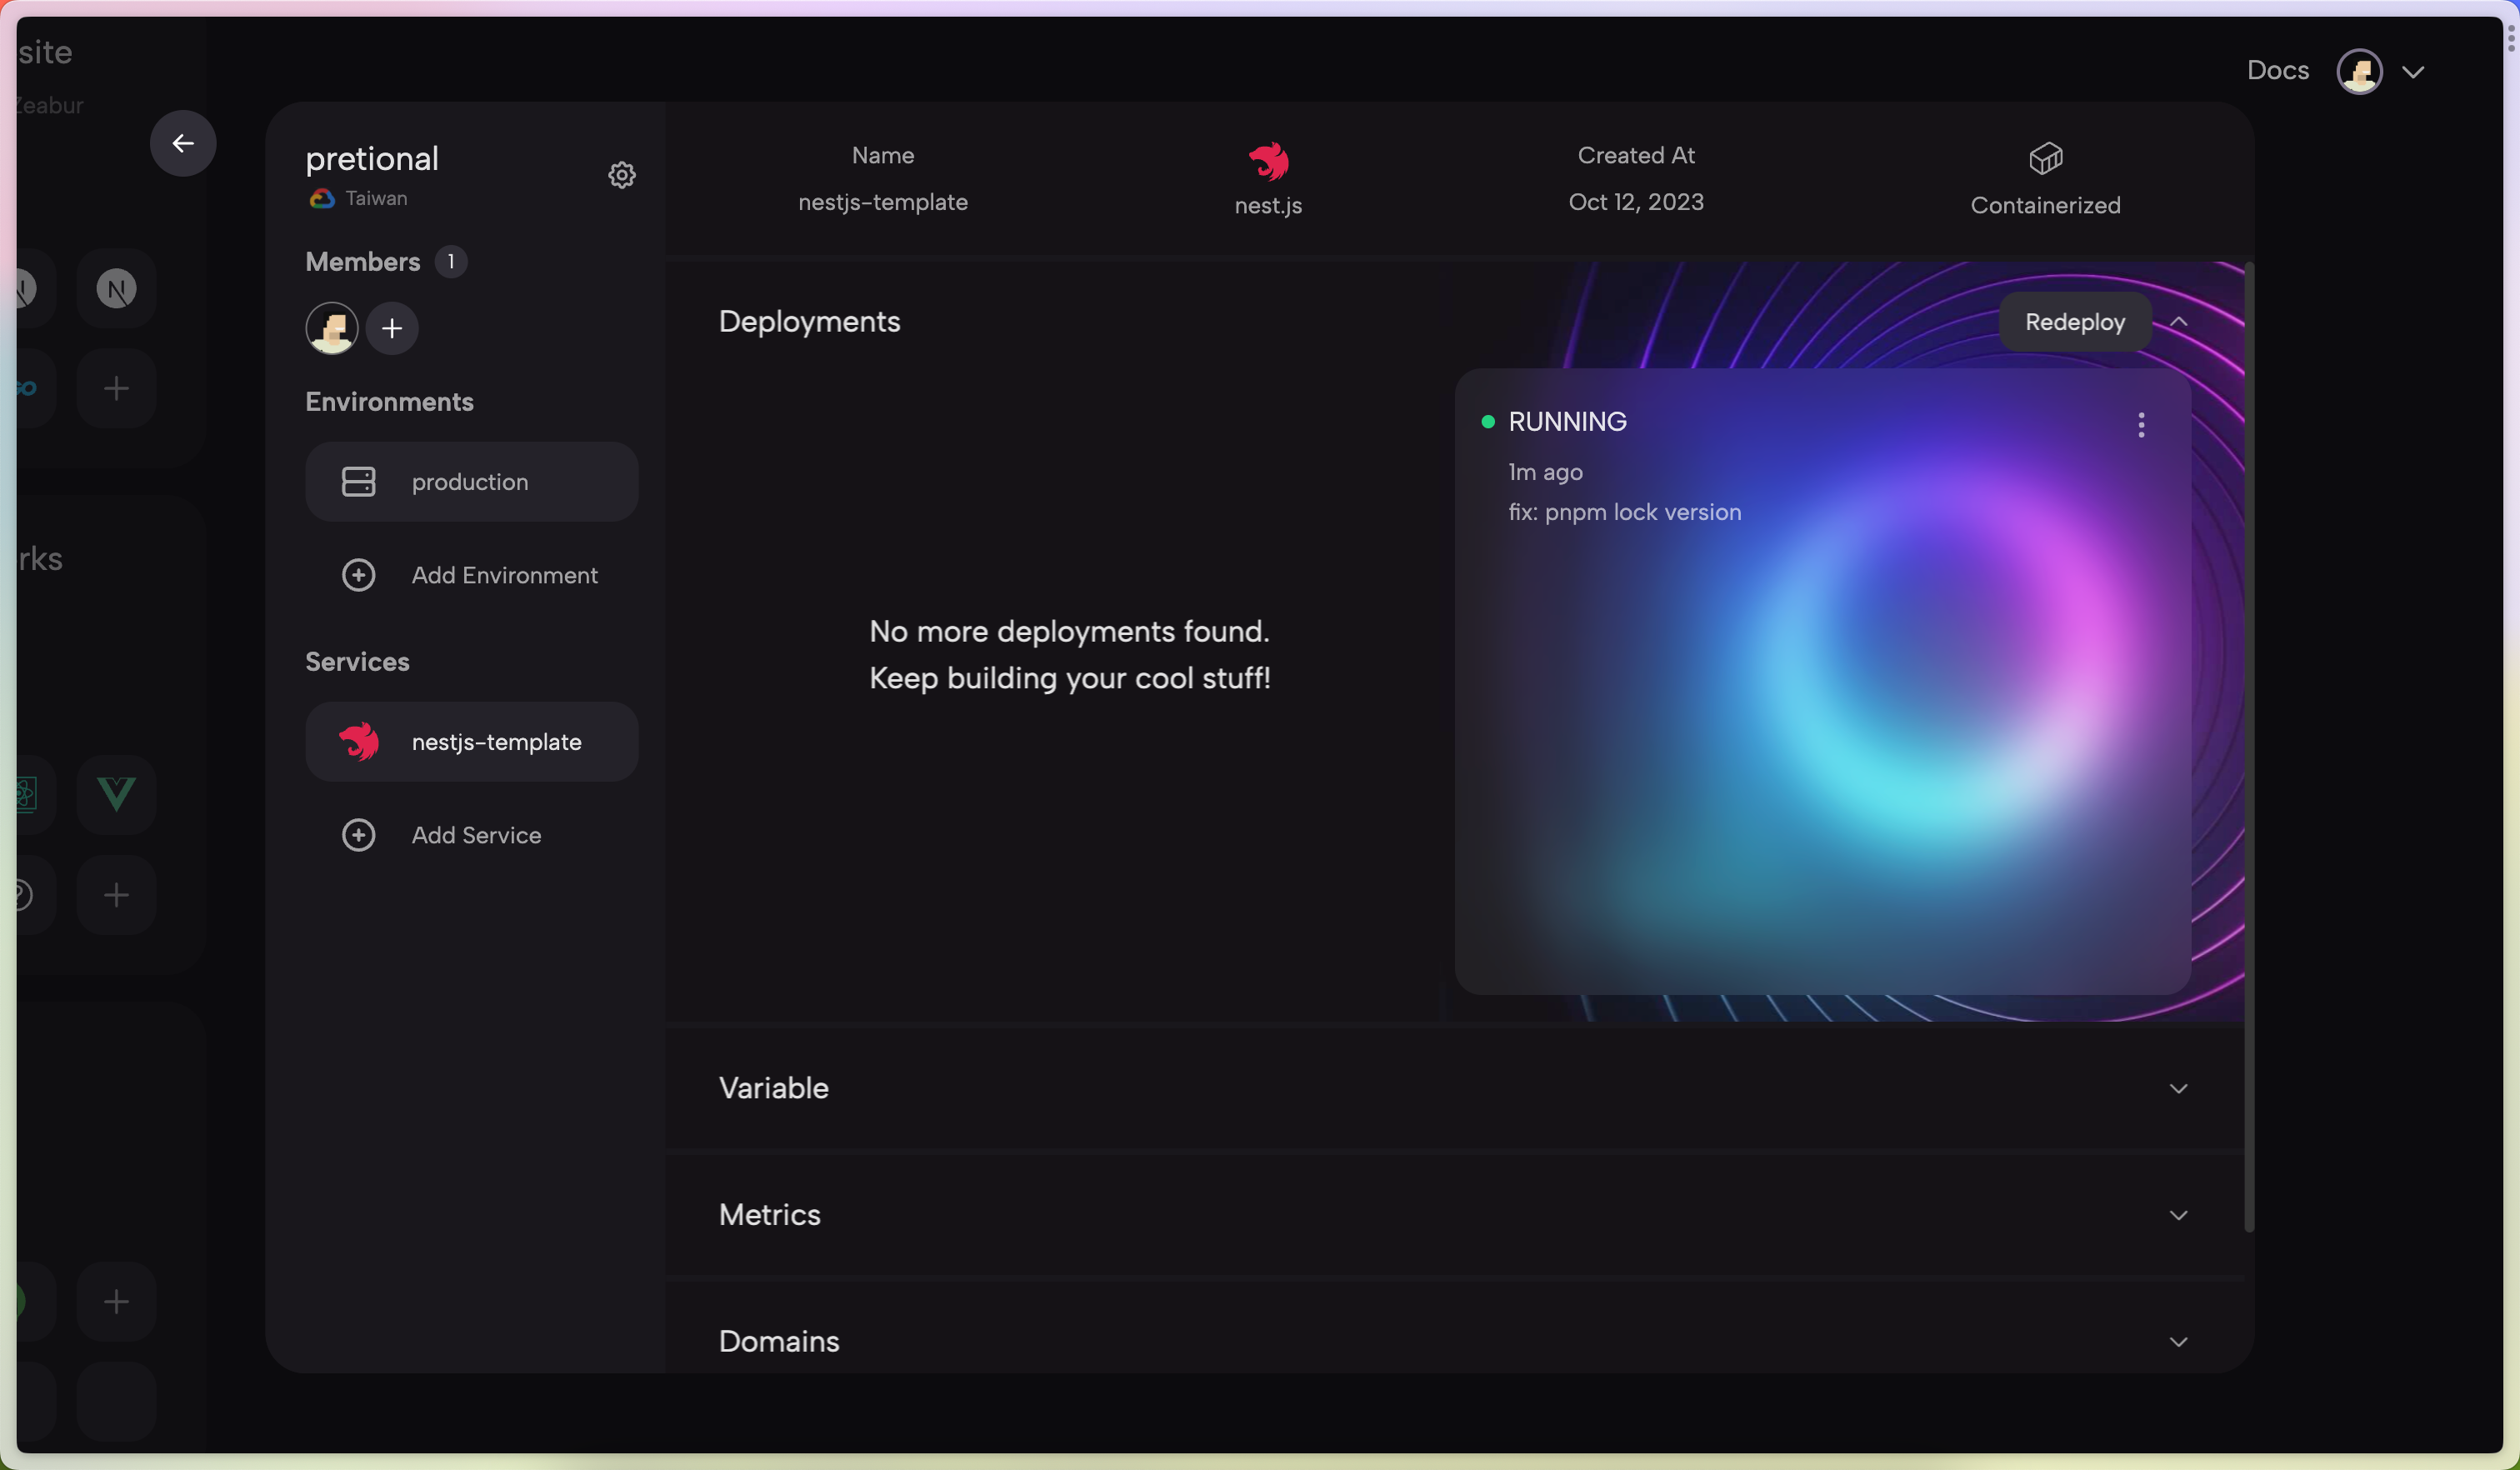The height and width of the screenshot is (1470, 2520).
Task: Click the Containerized cube icon
Action: click(2045, 158)
